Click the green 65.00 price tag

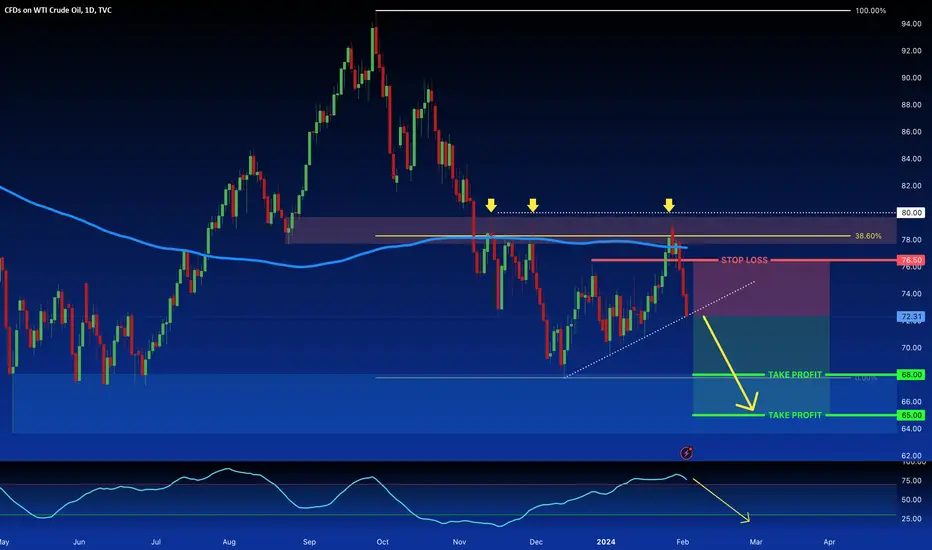click(911, 415)
